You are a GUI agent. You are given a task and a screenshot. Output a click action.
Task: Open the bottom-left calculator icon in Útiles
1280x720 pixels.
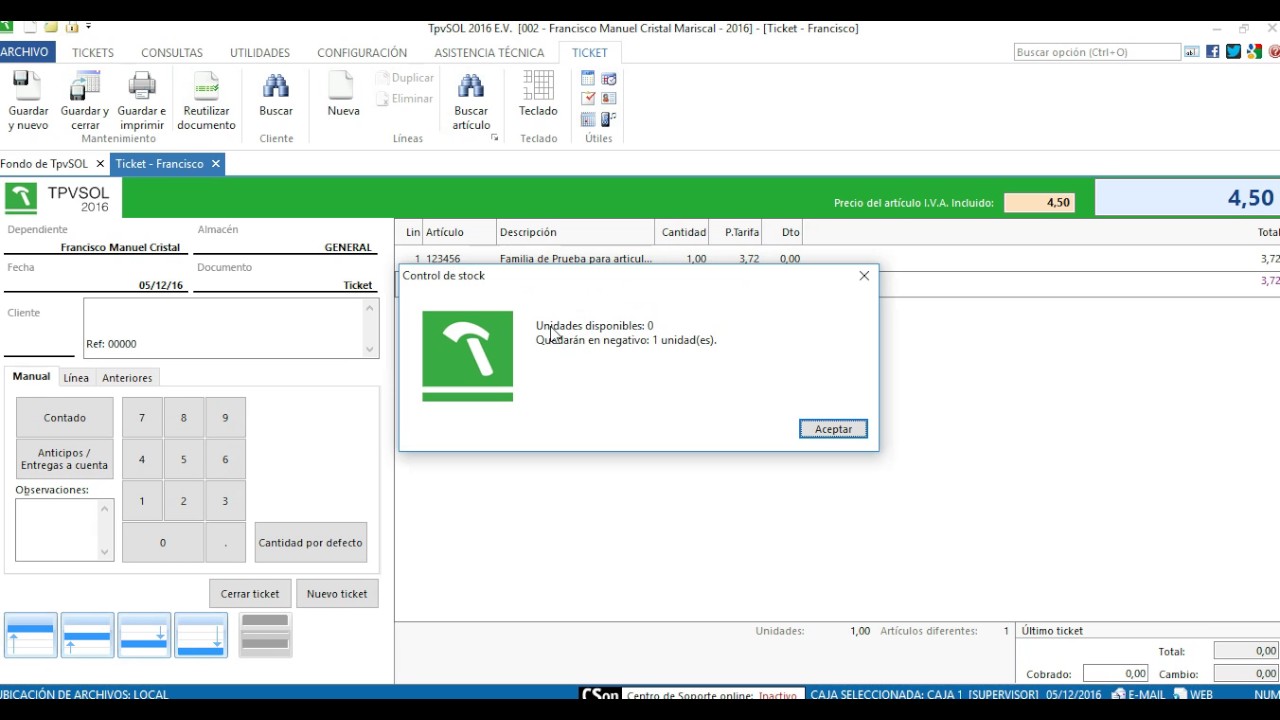coord(588,119)
